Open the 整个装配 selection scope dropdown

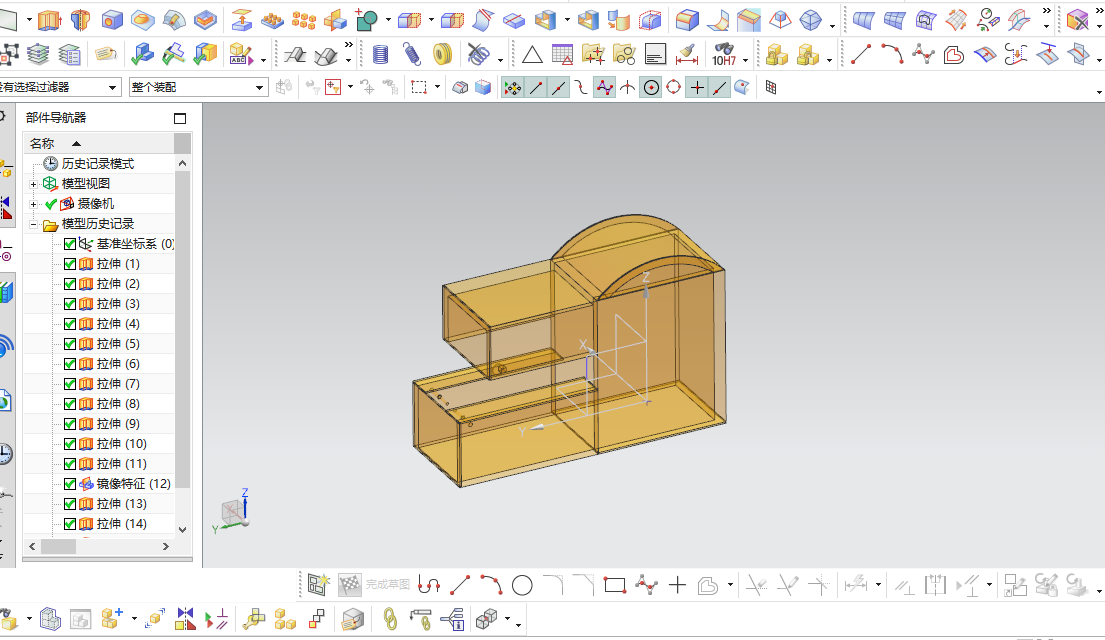[x=260, y=88]
